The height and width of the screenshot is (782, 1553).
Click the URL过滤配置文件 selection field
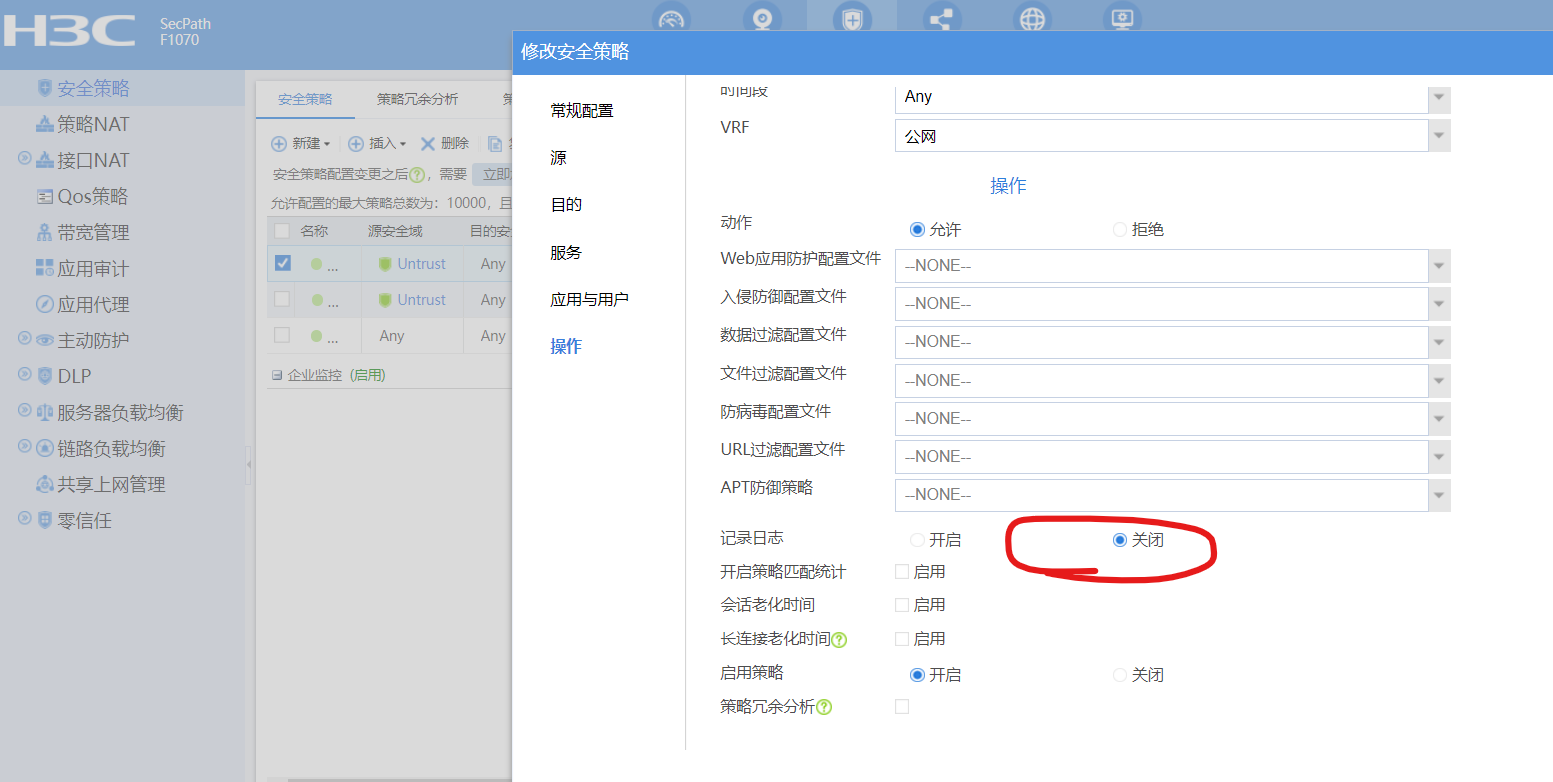tap(1160, 457)
